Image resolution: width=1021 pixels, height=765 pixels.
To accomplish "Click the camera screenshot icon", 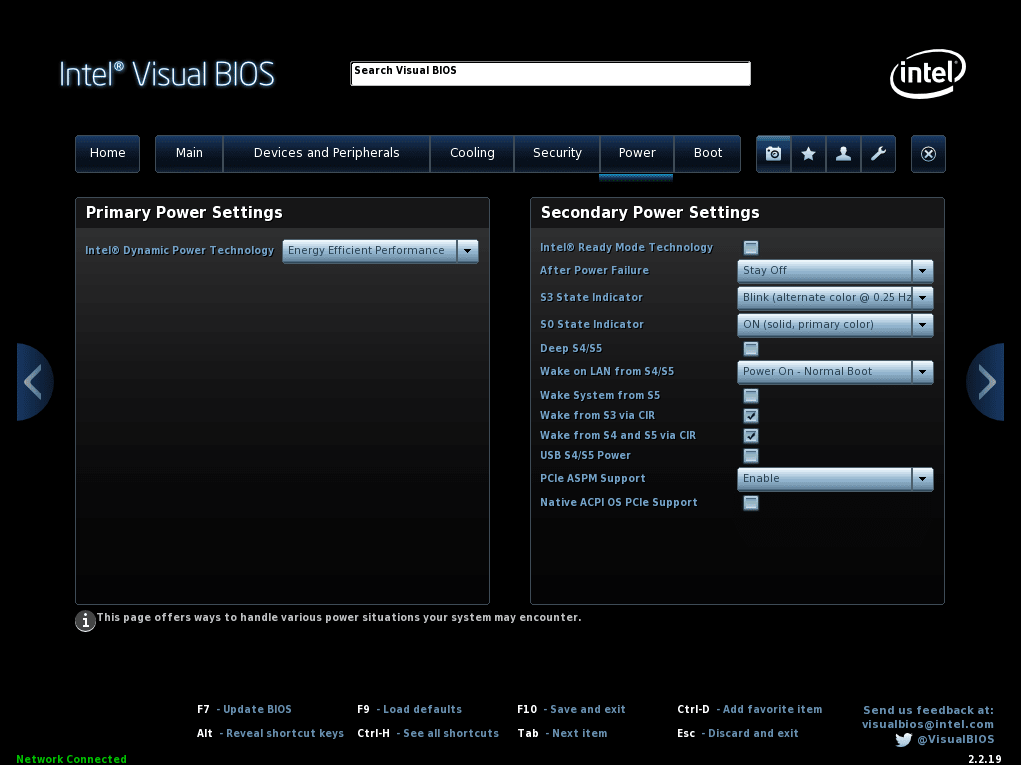I will pos(773,154).
